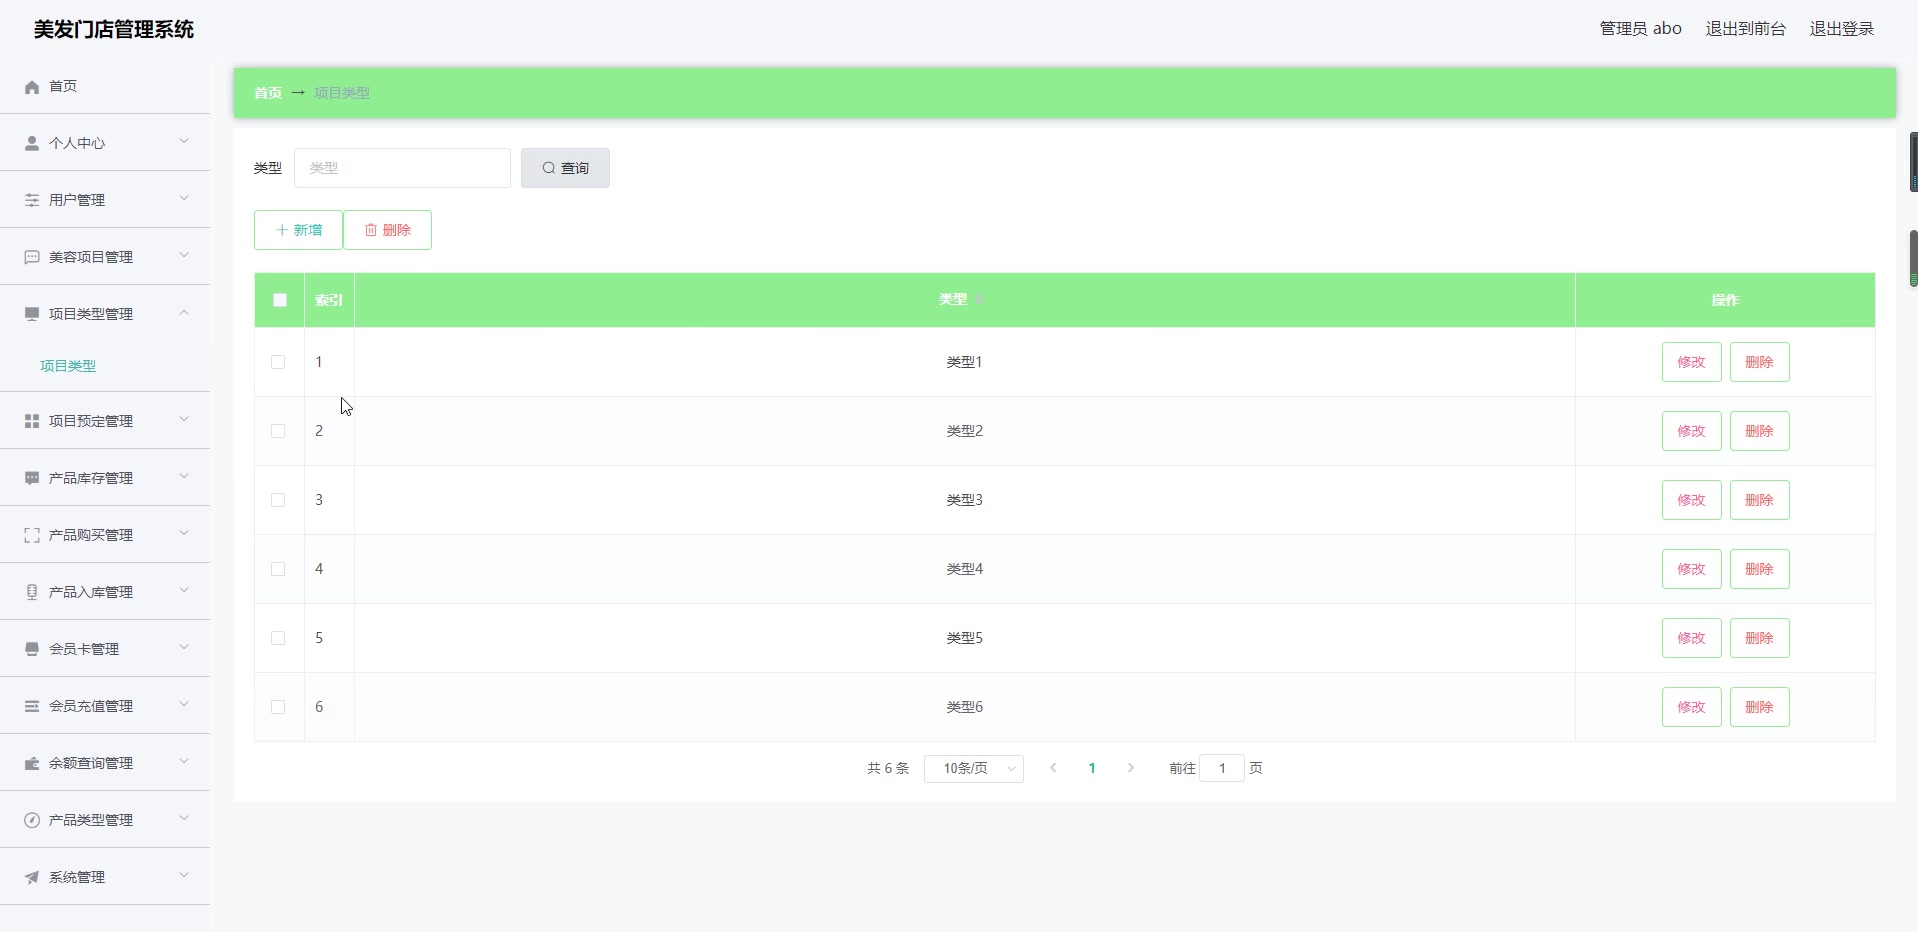Expand the 系统管理 chevron
Image resolution: width=1918 pixels, height=932 pixels.
[x=184, y=875]
